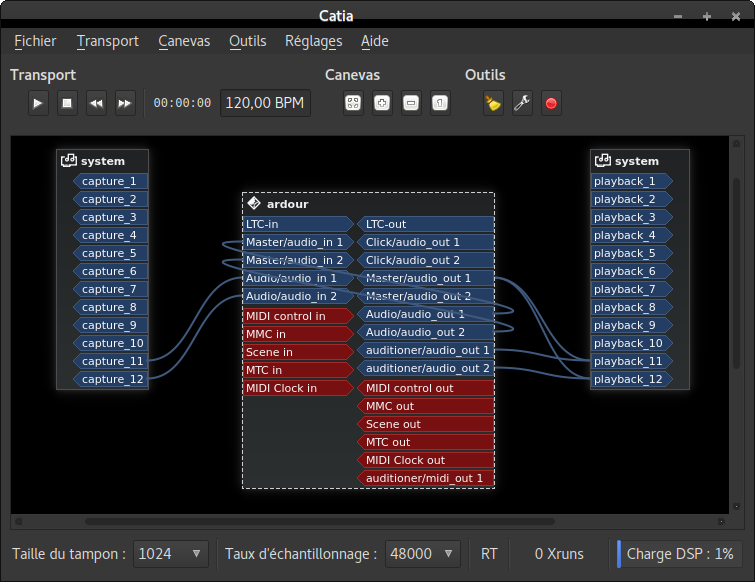The width and height of the screenshot is (755, 582).
Task: Open the Fichier menu
Action: pos(35,41)
